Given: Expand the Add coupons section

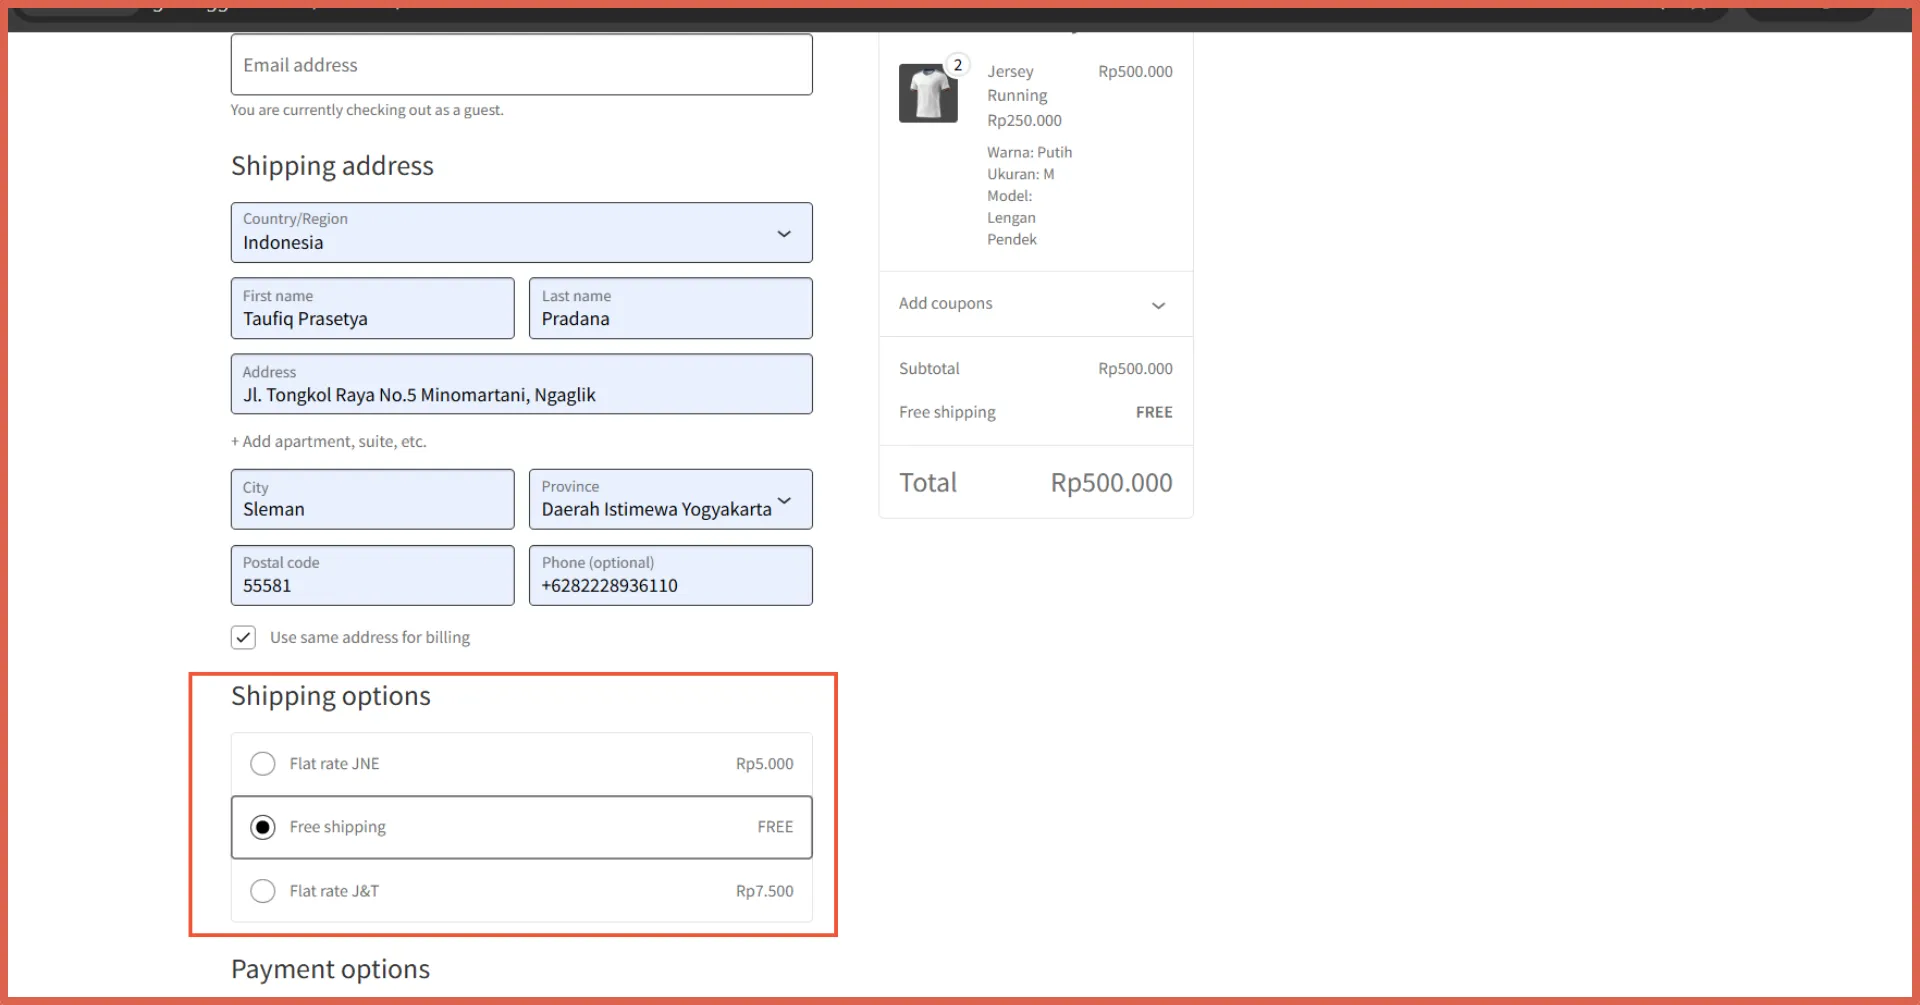Looking at the screenshot, I should 1035,304.
